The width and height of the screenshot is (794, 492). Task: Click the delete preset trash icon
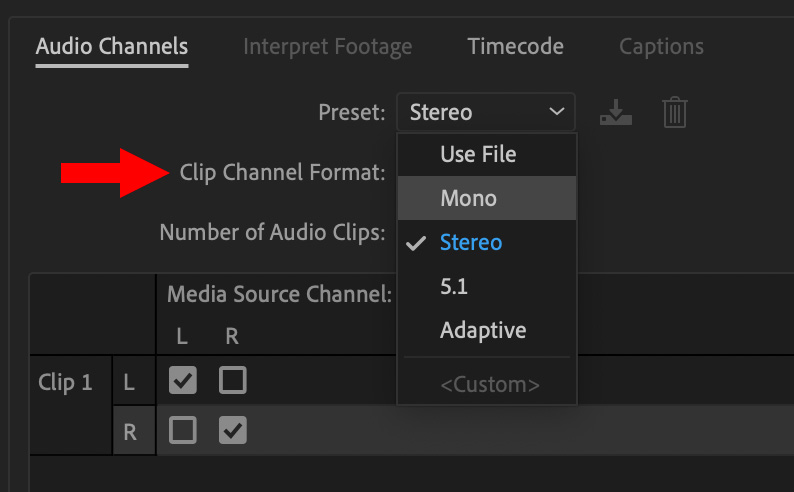675,112
